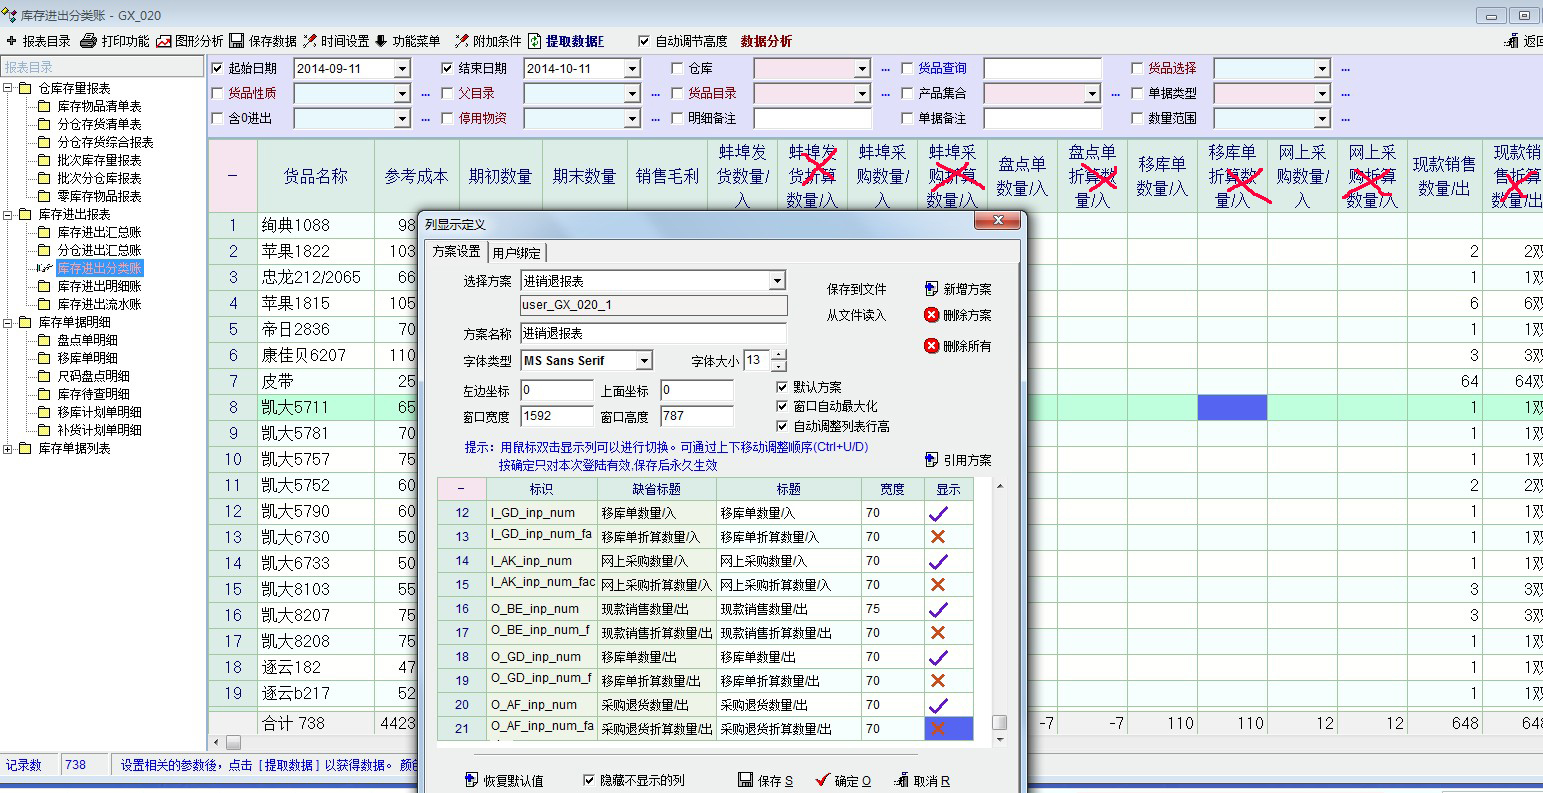Open the 起始日期 date dropdown
Screen dimensions: 1543x793
(402, 68)
